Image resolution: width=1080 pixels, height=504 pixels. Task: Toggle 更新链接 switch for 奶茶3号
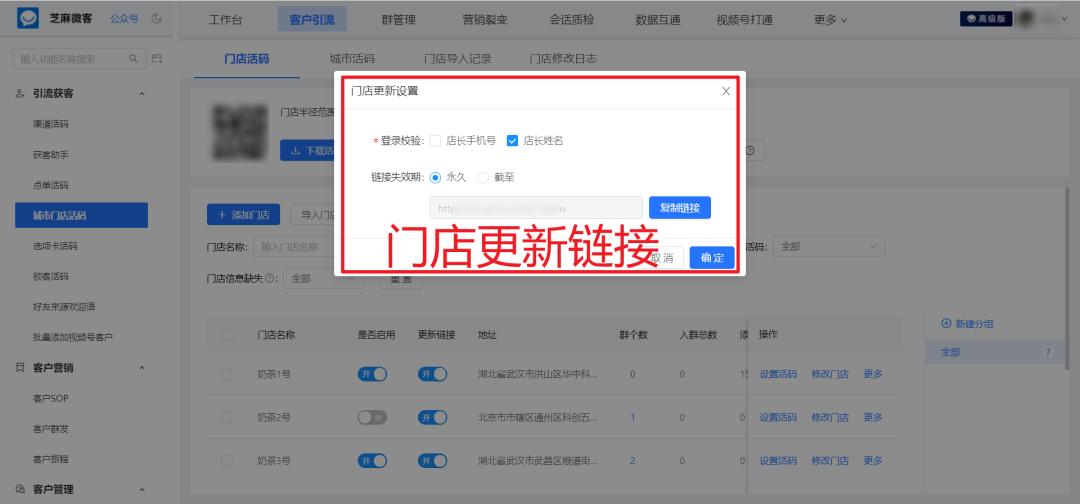point(433,461)
